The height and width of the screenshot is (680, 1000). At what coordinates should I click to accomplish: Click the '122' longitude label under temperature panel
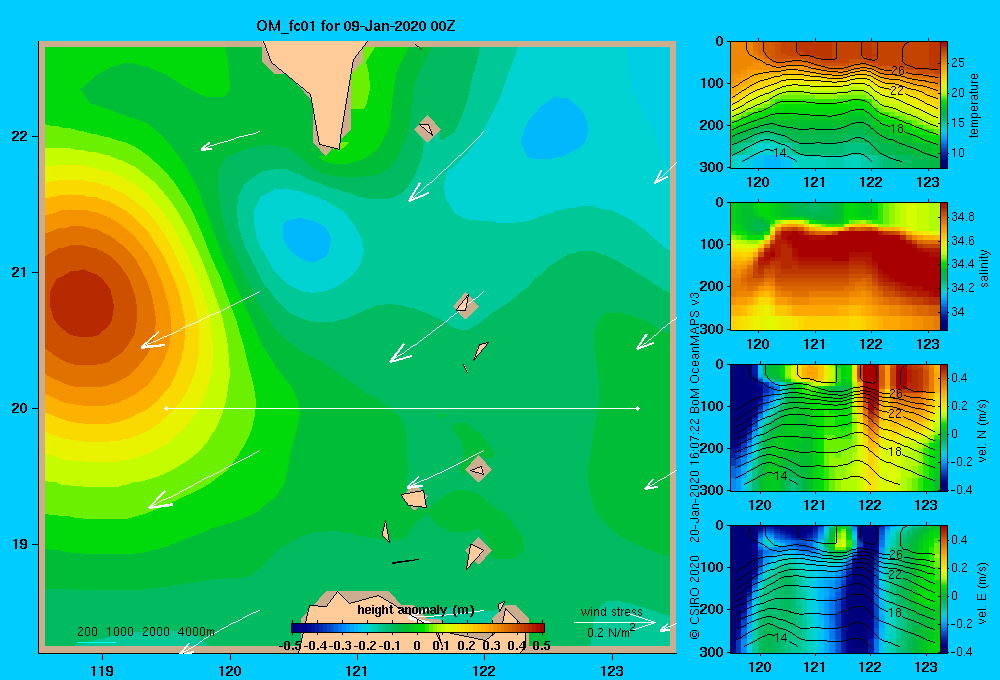(x=871, y=182)
